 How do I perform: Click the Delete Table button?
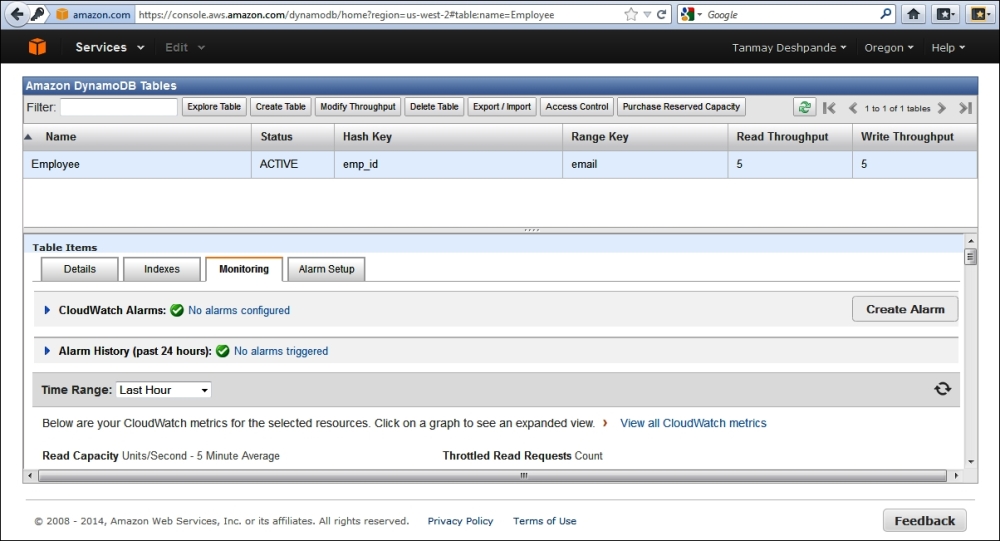(x=434, y=107)
